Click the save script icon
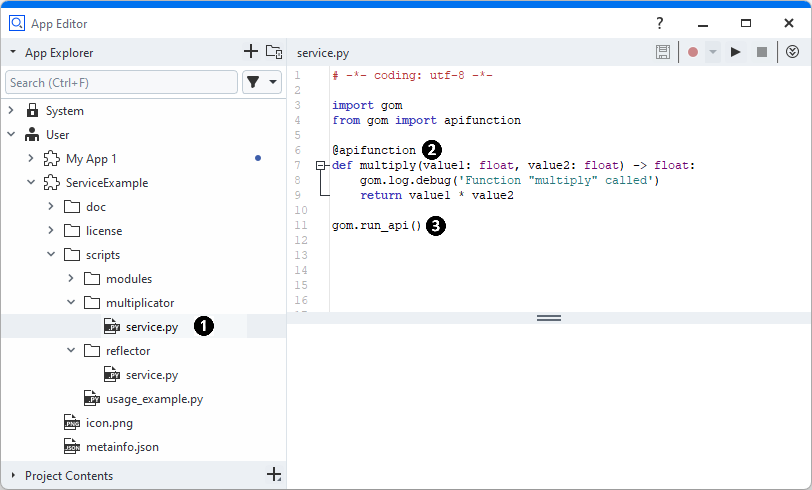 click(x=663, y=52)
